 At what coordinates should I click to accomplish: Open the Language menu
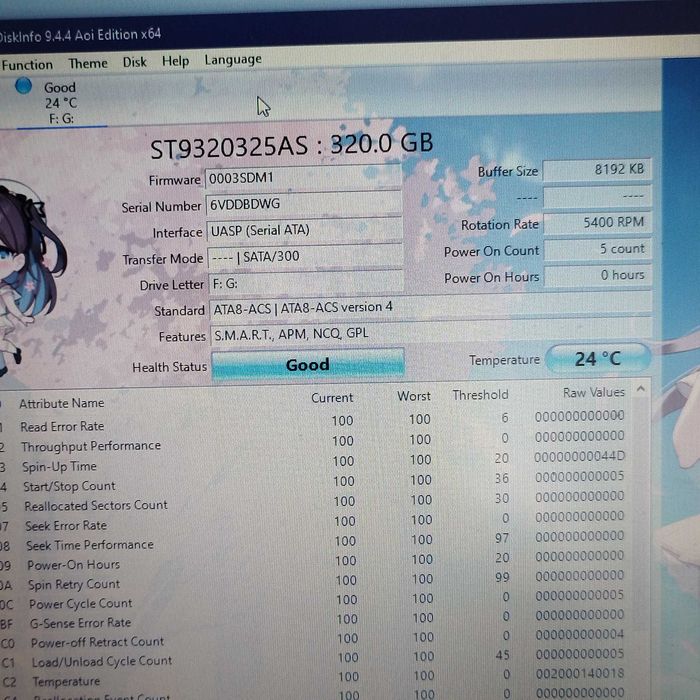[x=233, y=60]
